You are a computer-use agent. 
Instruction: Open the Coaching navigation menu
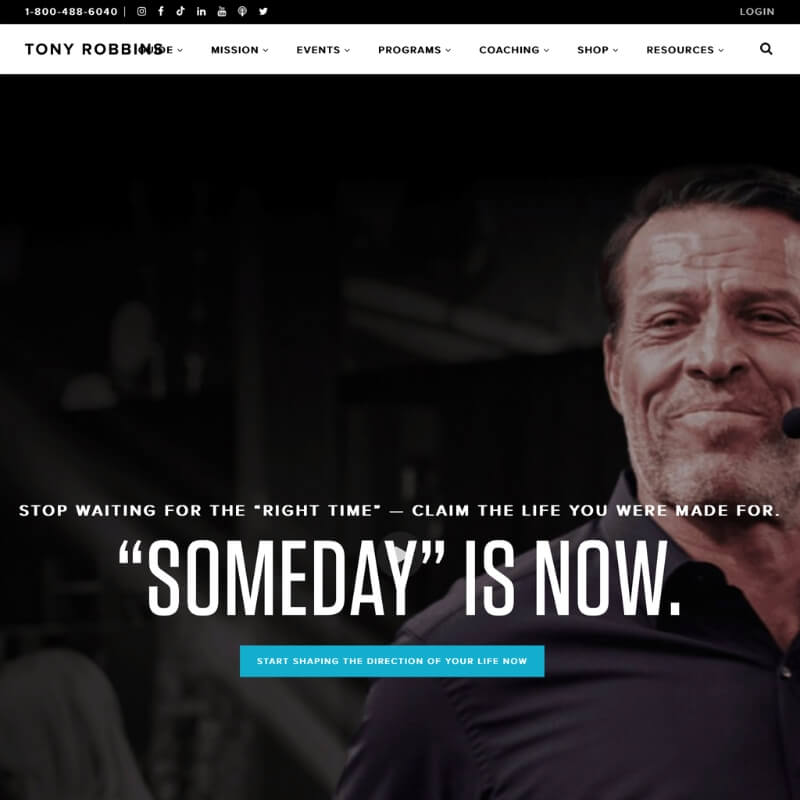click(x=514, y=50)
